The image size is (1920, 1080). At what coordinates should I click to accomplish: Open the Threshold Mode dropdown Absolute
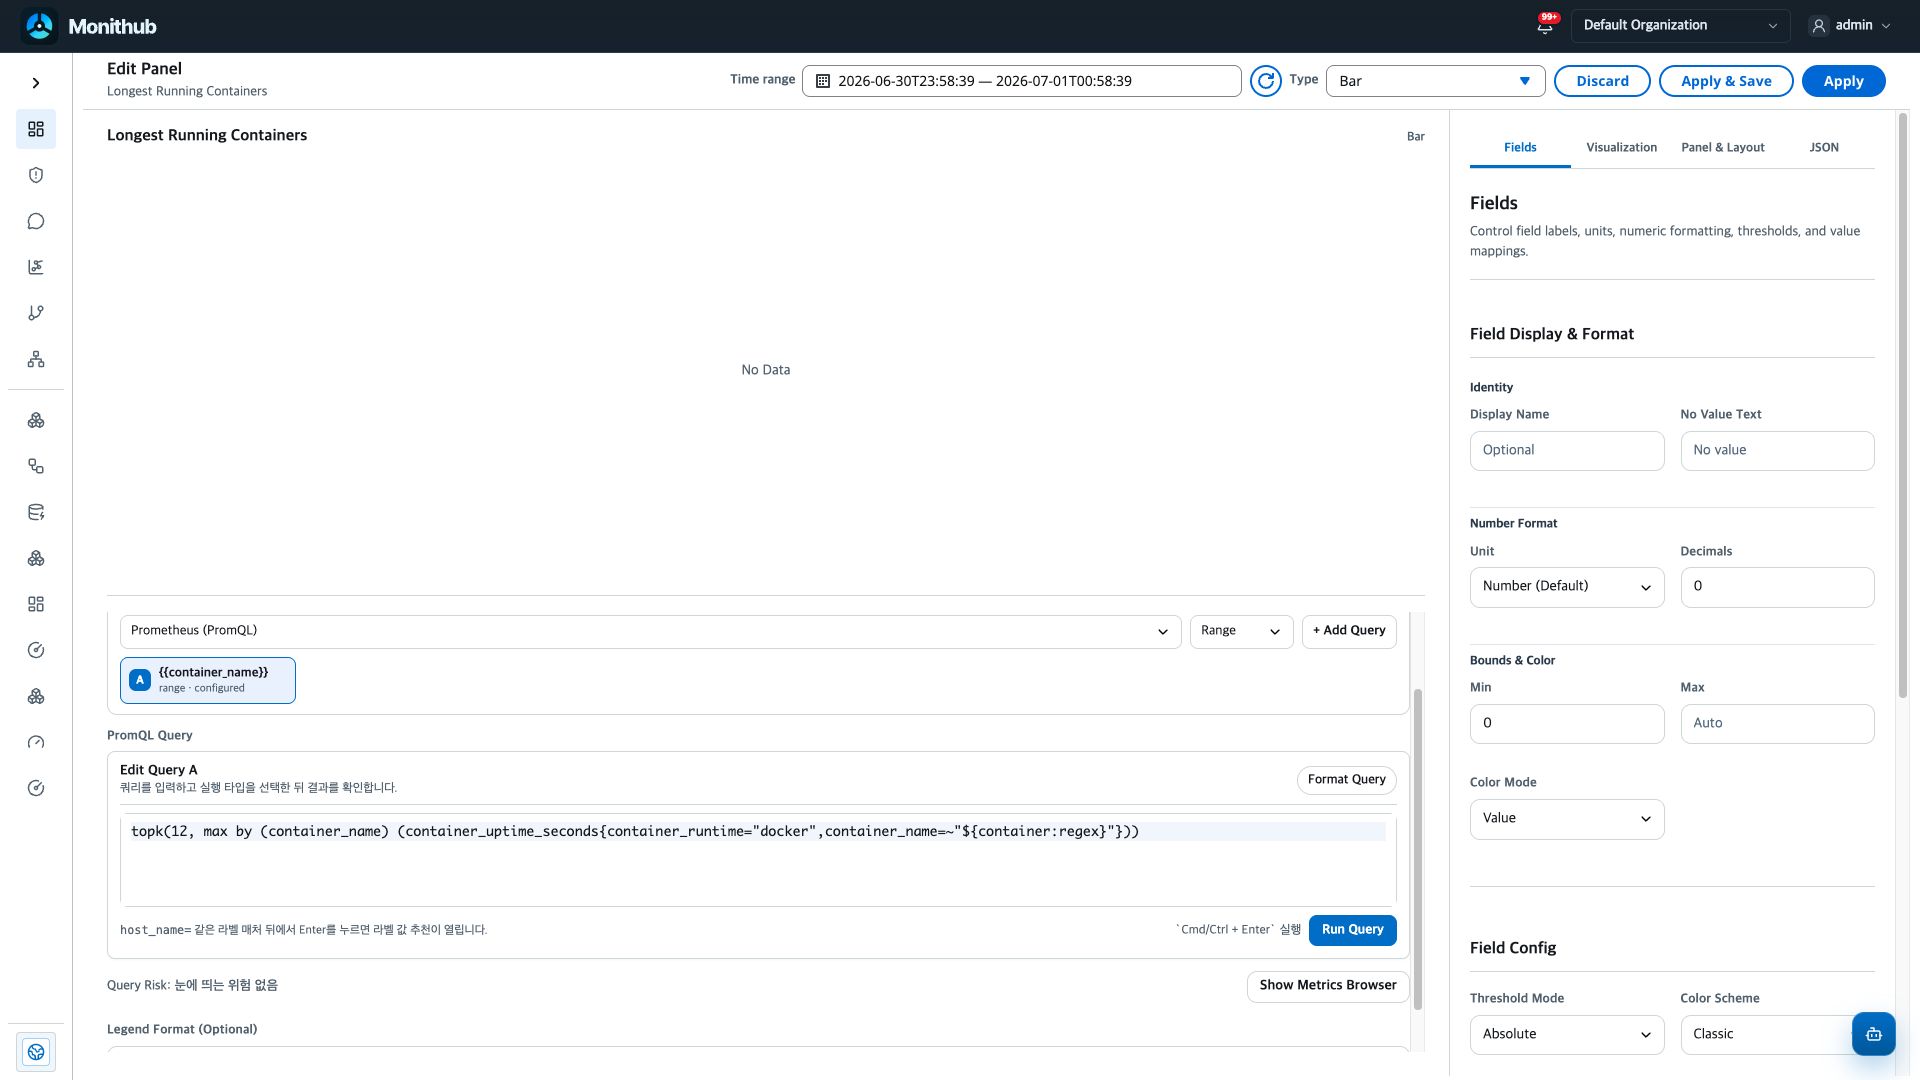coord(1567,1035)
